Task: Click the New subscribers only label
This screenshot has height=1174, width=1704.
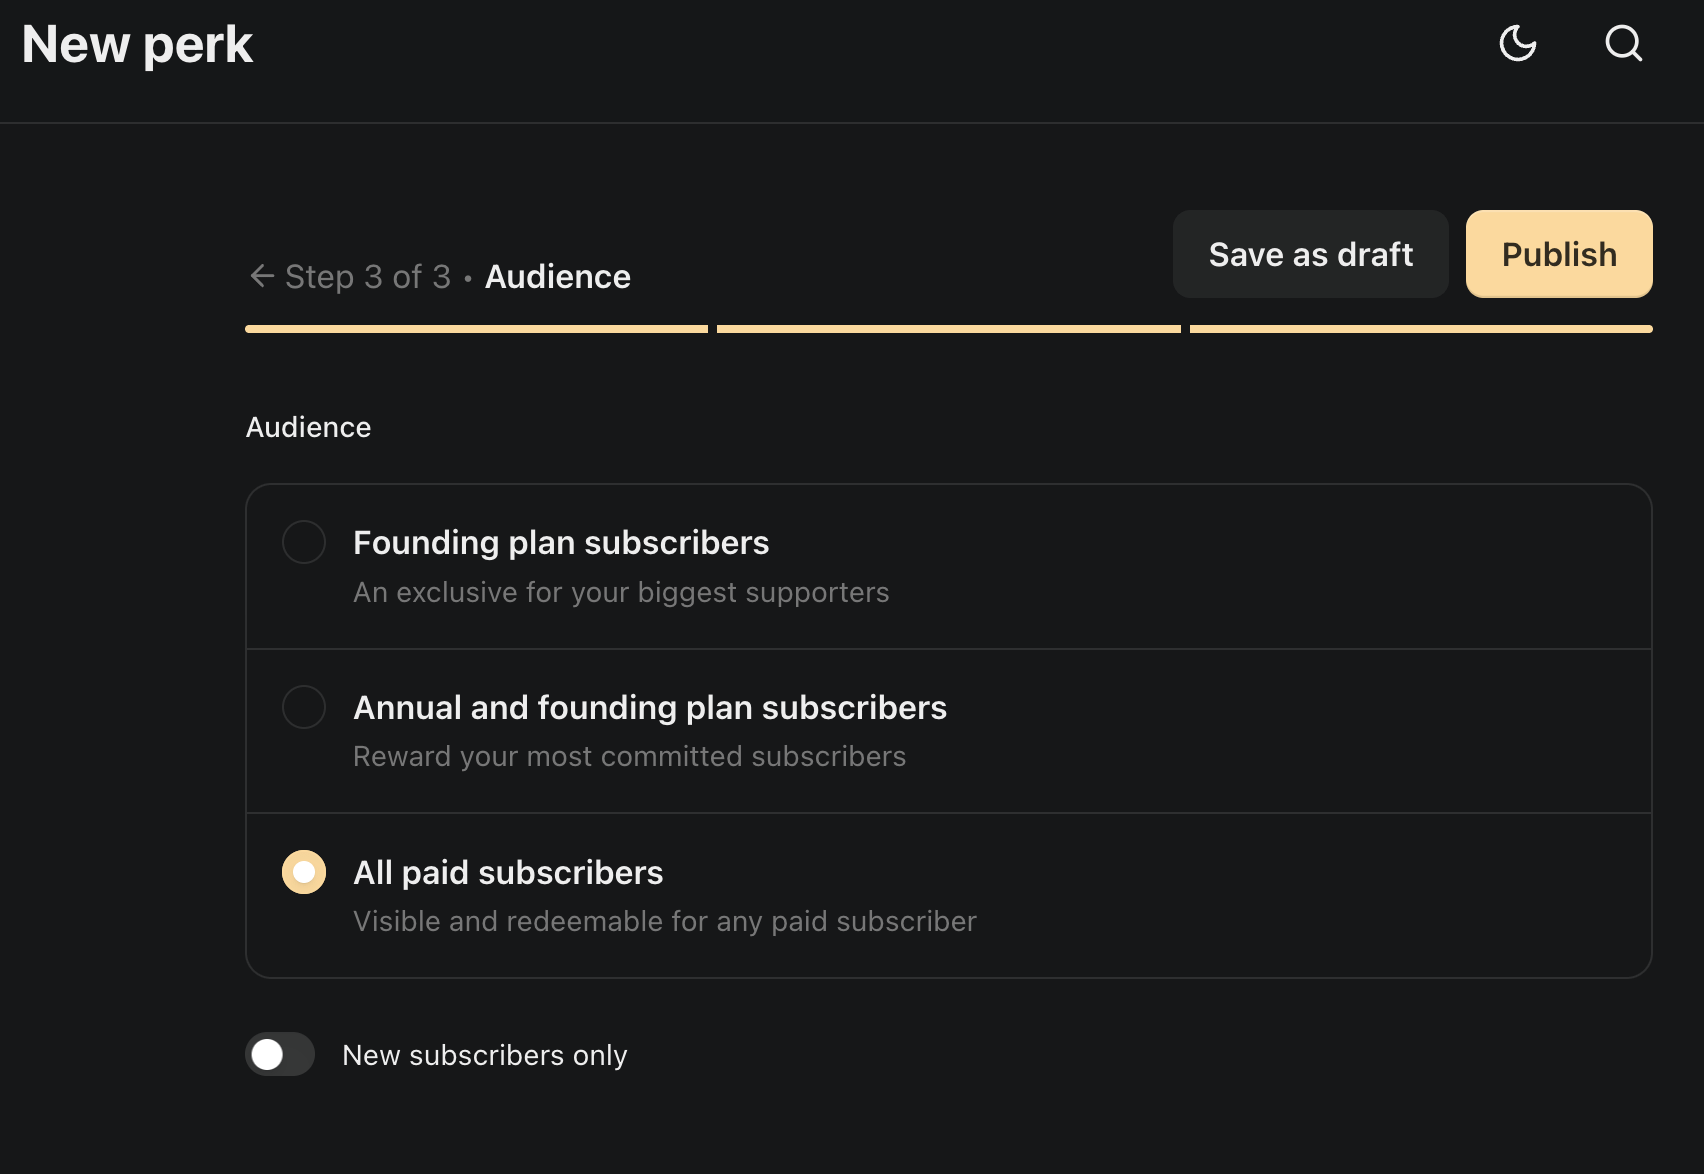Action: [x=485, y=1055]
